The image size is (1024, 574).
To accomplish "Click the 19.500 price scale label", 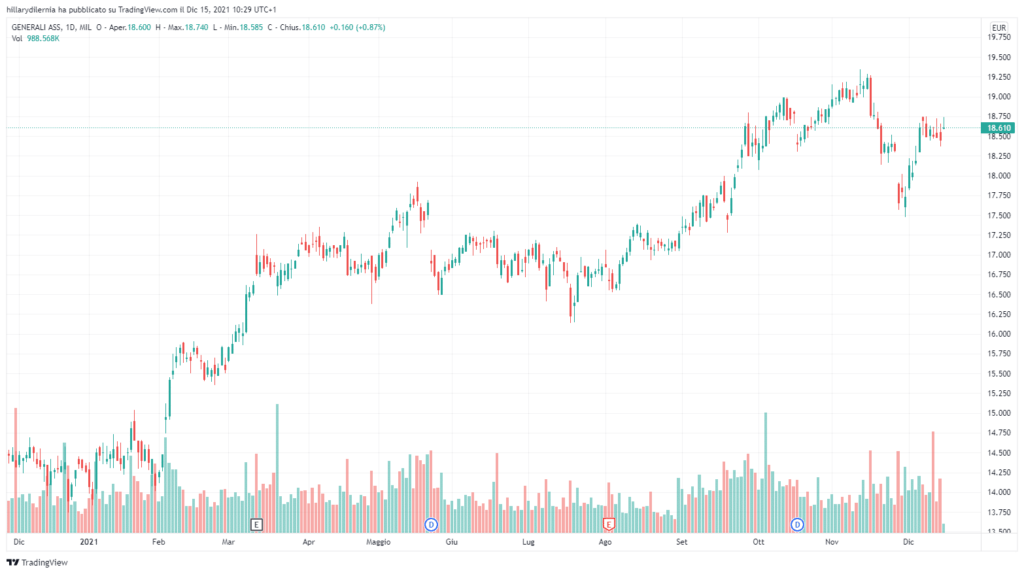I will point(998,58).
